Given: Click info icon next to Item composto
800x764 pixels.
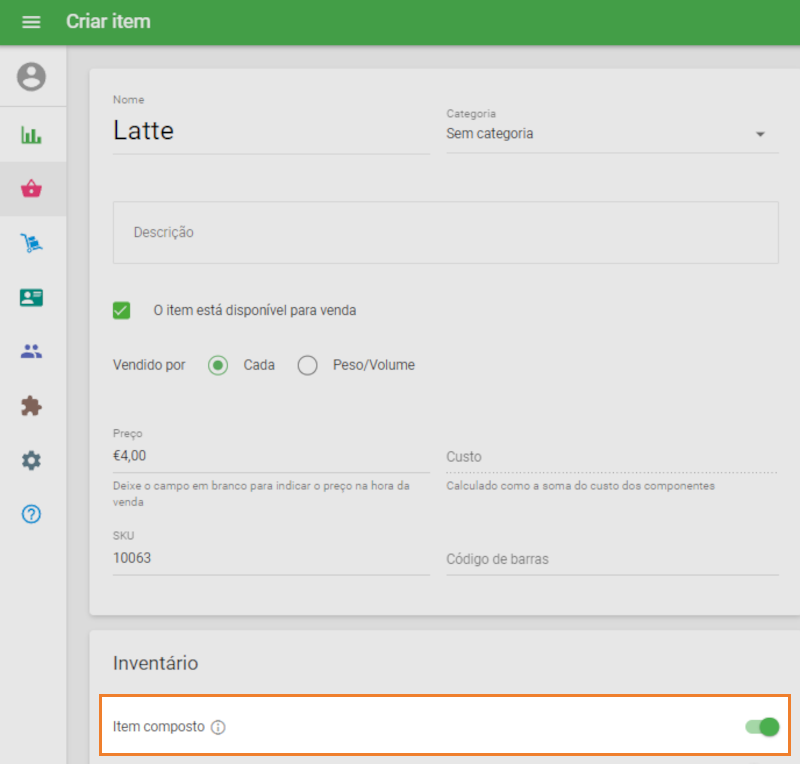Looking at the screenshot, I should coord(219,727).
